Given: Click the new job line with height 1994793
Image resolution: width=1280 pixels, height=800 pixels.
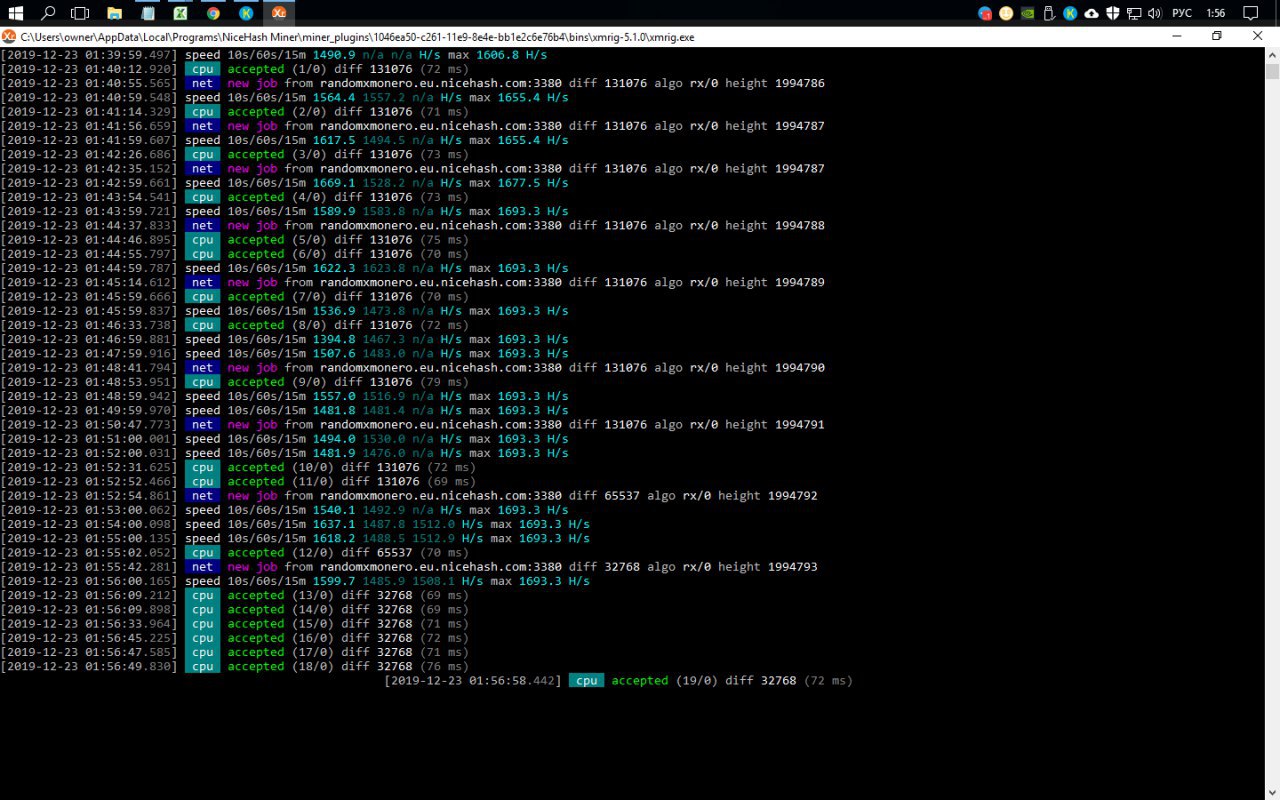Looking at the screenshot, I should click(409, 566).
